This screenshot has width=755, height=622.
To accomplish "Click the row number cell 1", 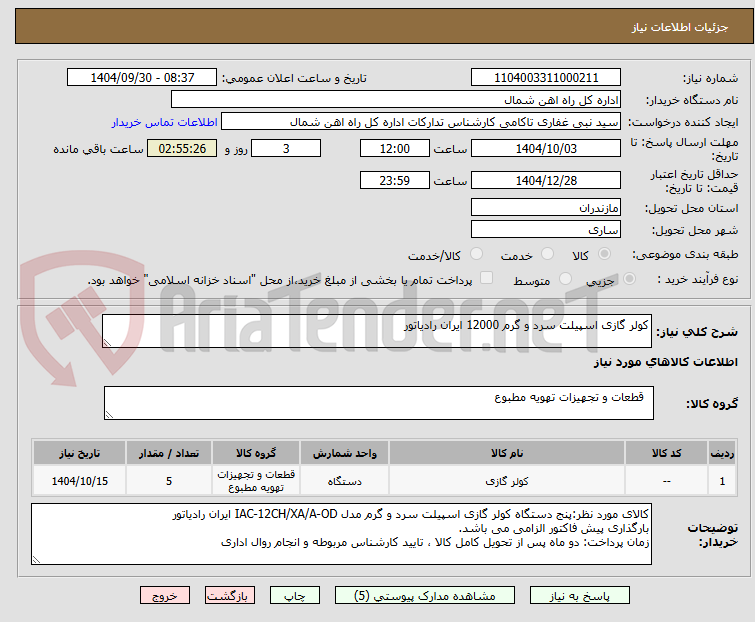I will point(722,480).
